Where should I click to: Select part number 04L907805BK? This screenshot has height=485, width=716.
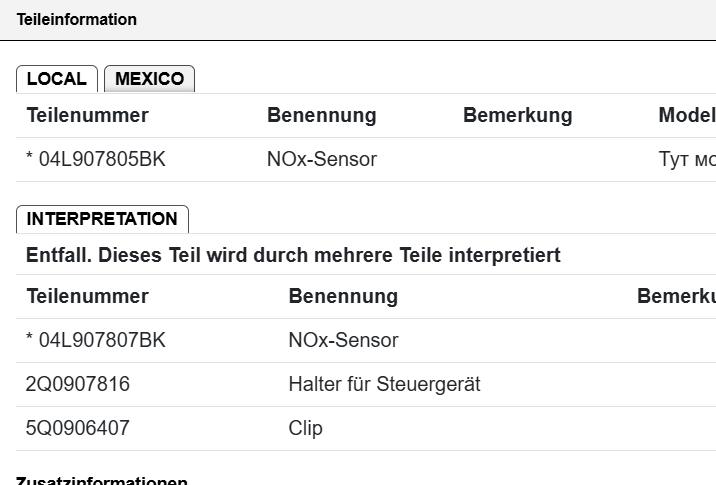(x=96, y=159)
